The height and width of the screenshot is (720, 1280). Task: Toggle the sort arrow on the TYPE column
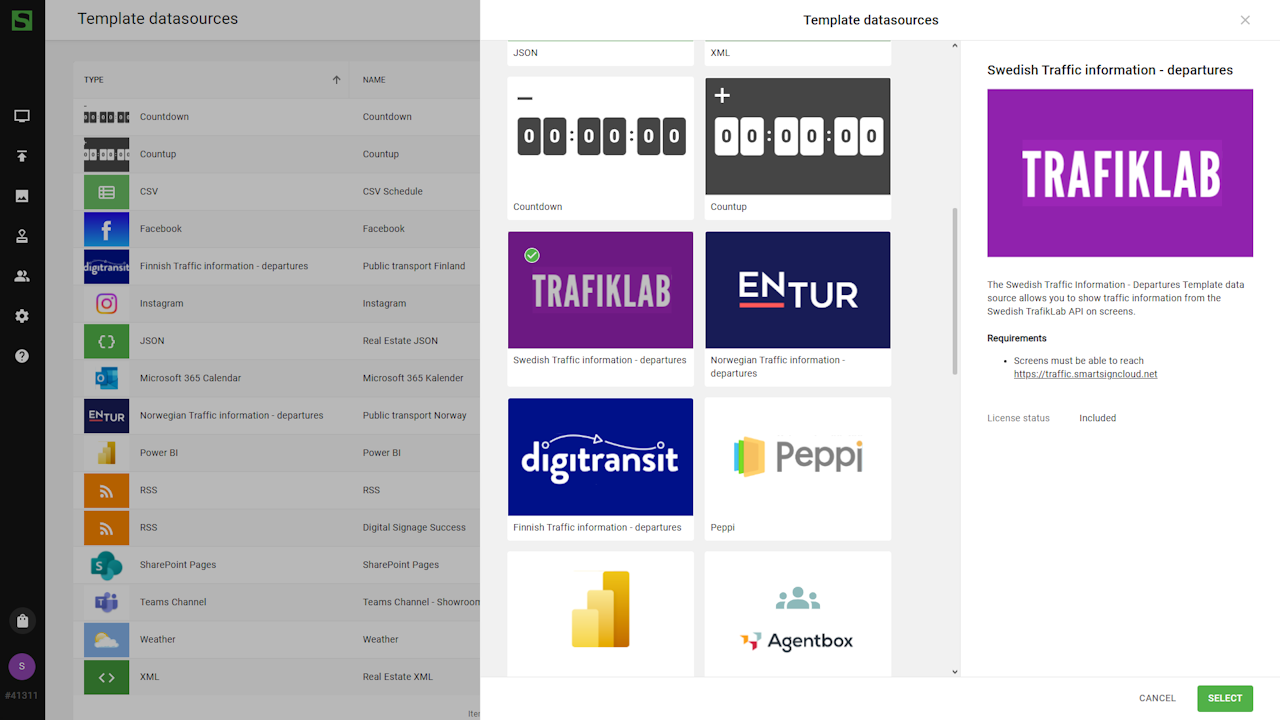tap(337, 80)
